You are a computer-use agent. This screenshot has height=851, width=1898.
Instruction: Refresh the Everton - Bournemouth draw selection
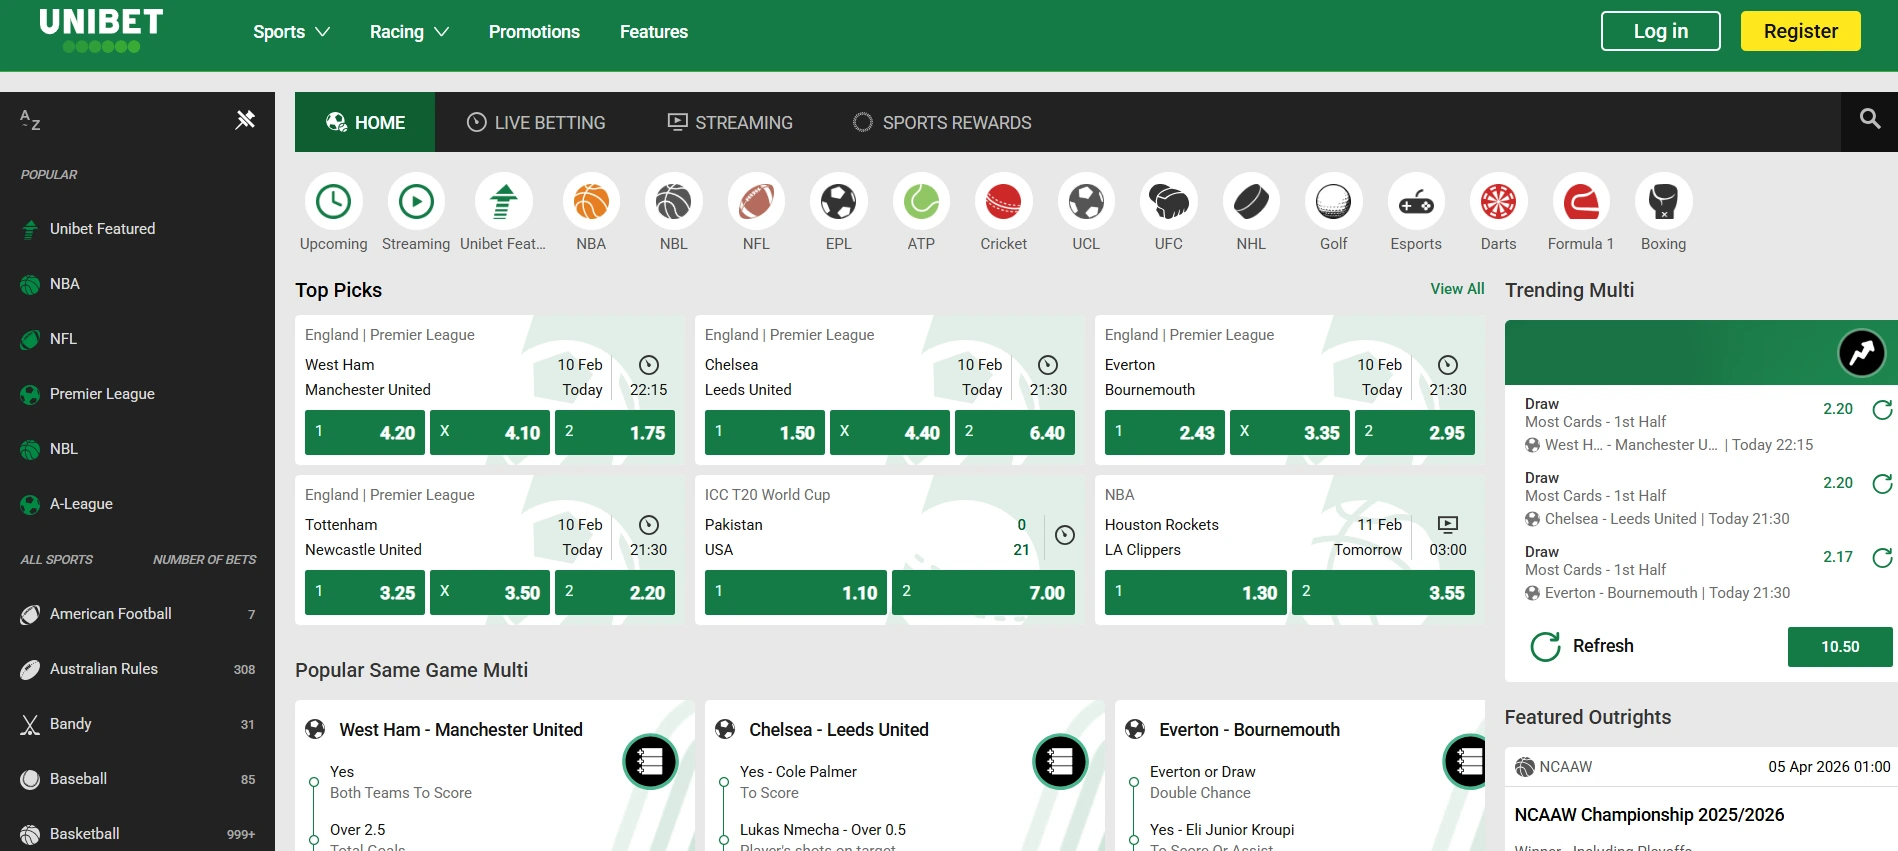pos(1882,557)
